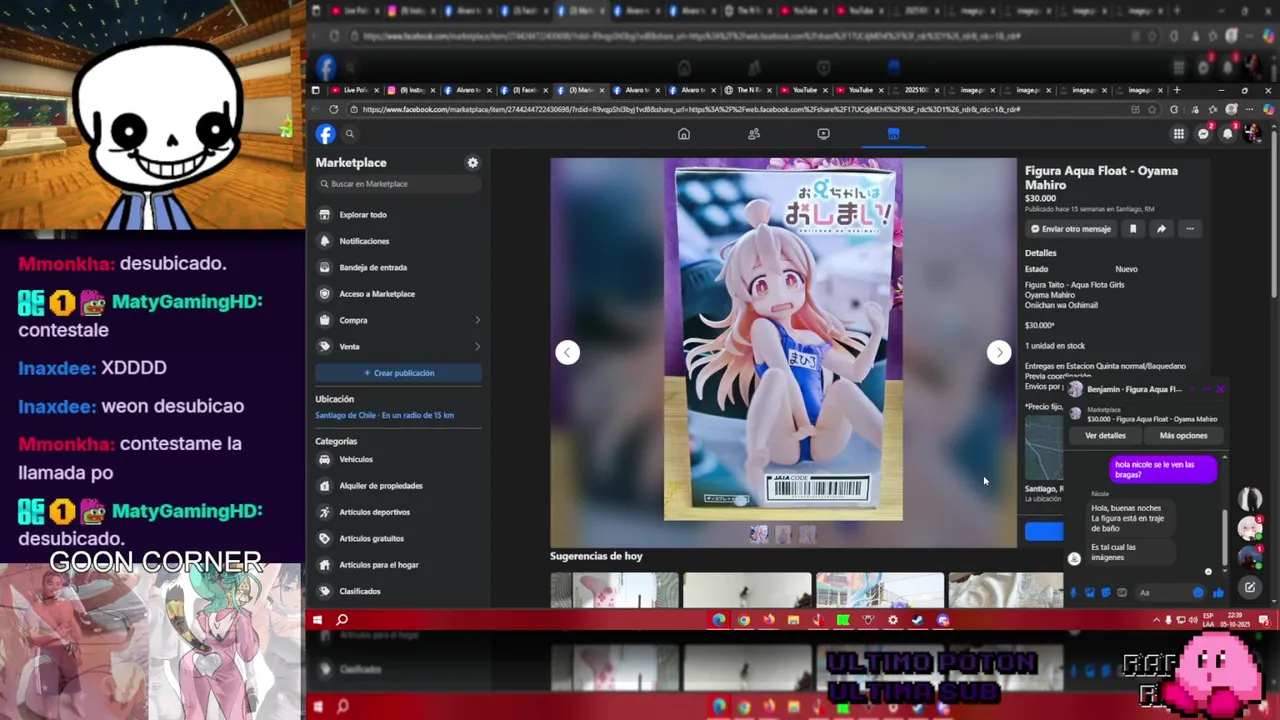This screenshot has height=720, width=1280.
Task: Open the Windows Start menu
Action: click(318, 620)
